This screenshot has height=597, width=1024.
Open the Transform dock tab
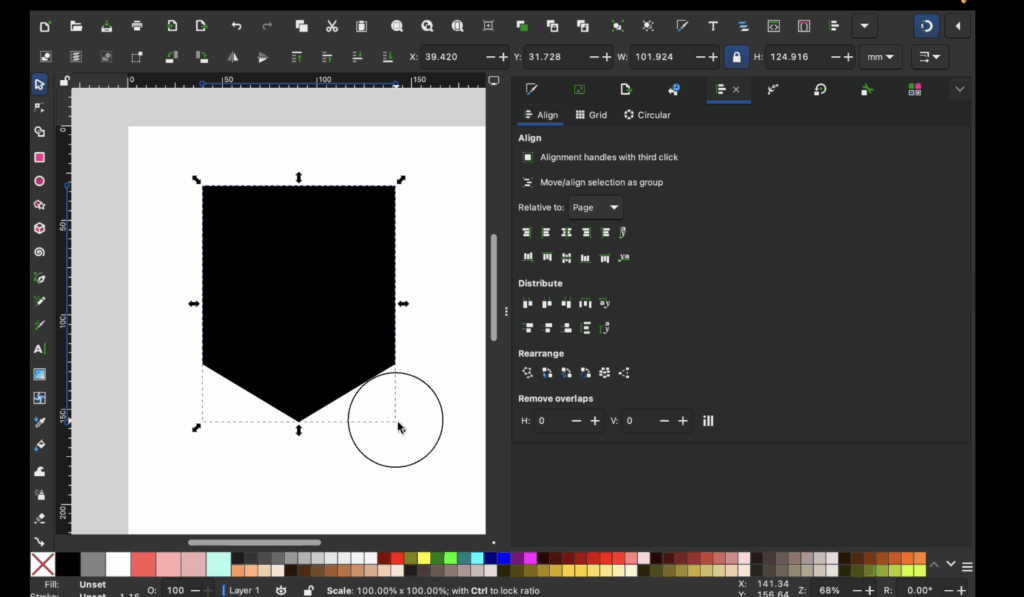(820, 89)
